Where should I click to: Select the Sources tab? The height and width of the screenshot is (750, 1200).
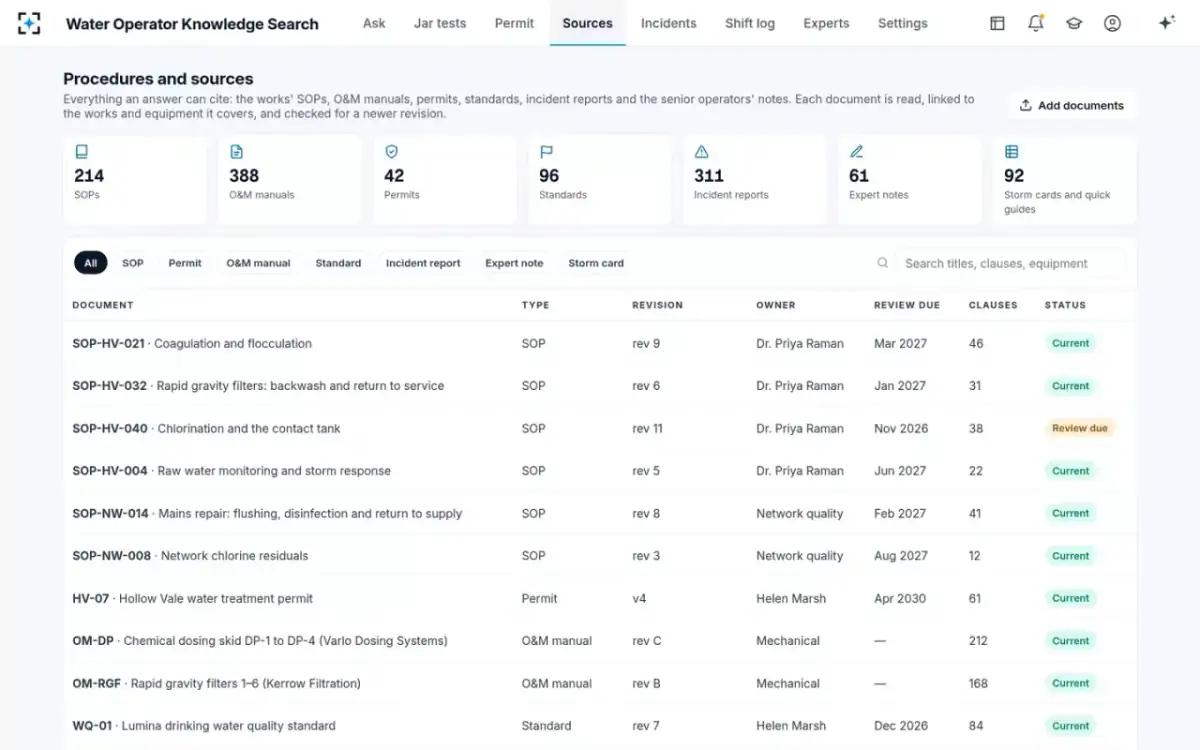click(x=588, y=23)
